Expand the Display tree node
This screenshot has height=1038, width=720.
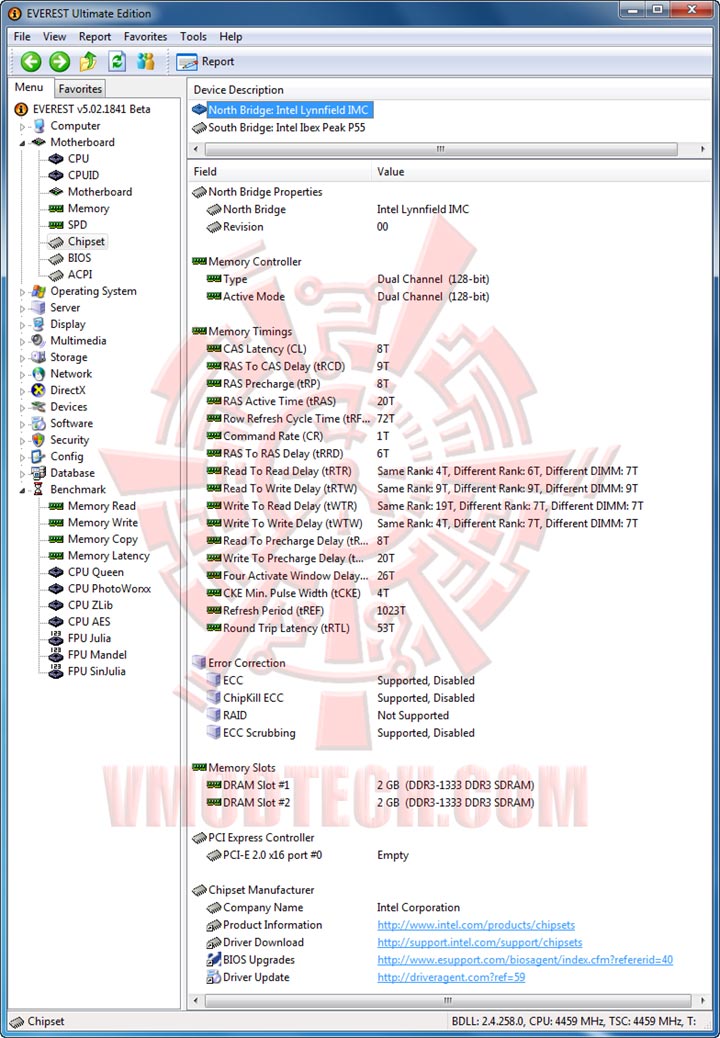[22, 324]
